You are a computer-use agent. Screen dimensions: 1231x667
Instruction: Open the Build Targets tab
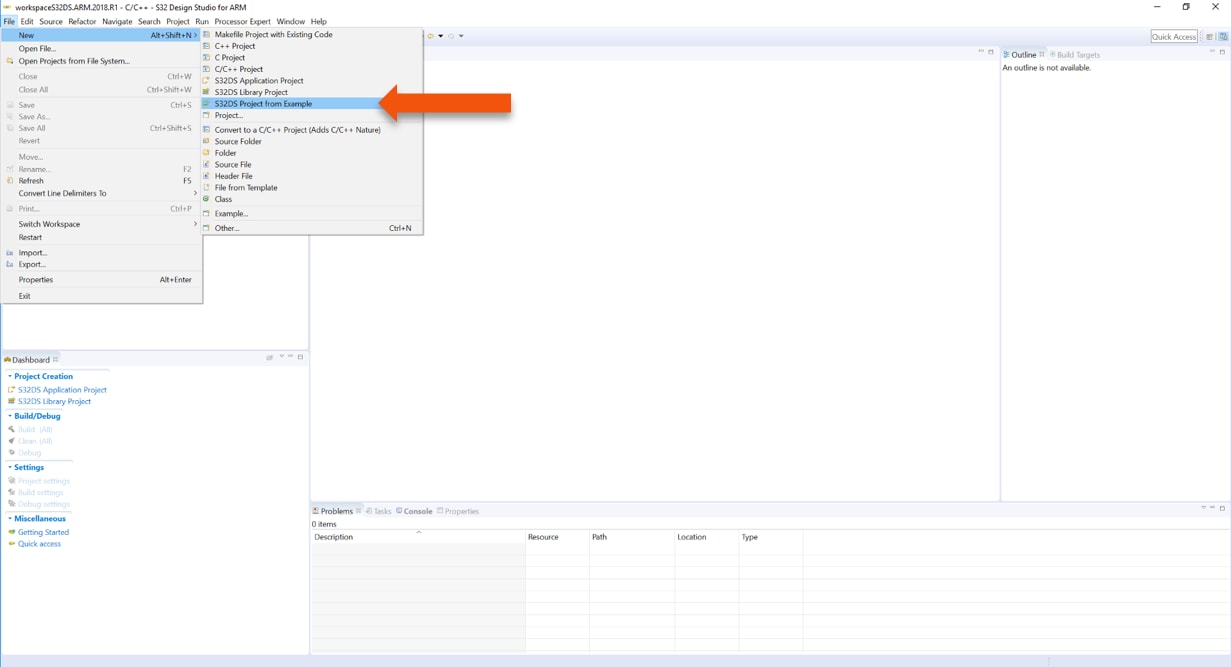click(x=1078, y=55)
